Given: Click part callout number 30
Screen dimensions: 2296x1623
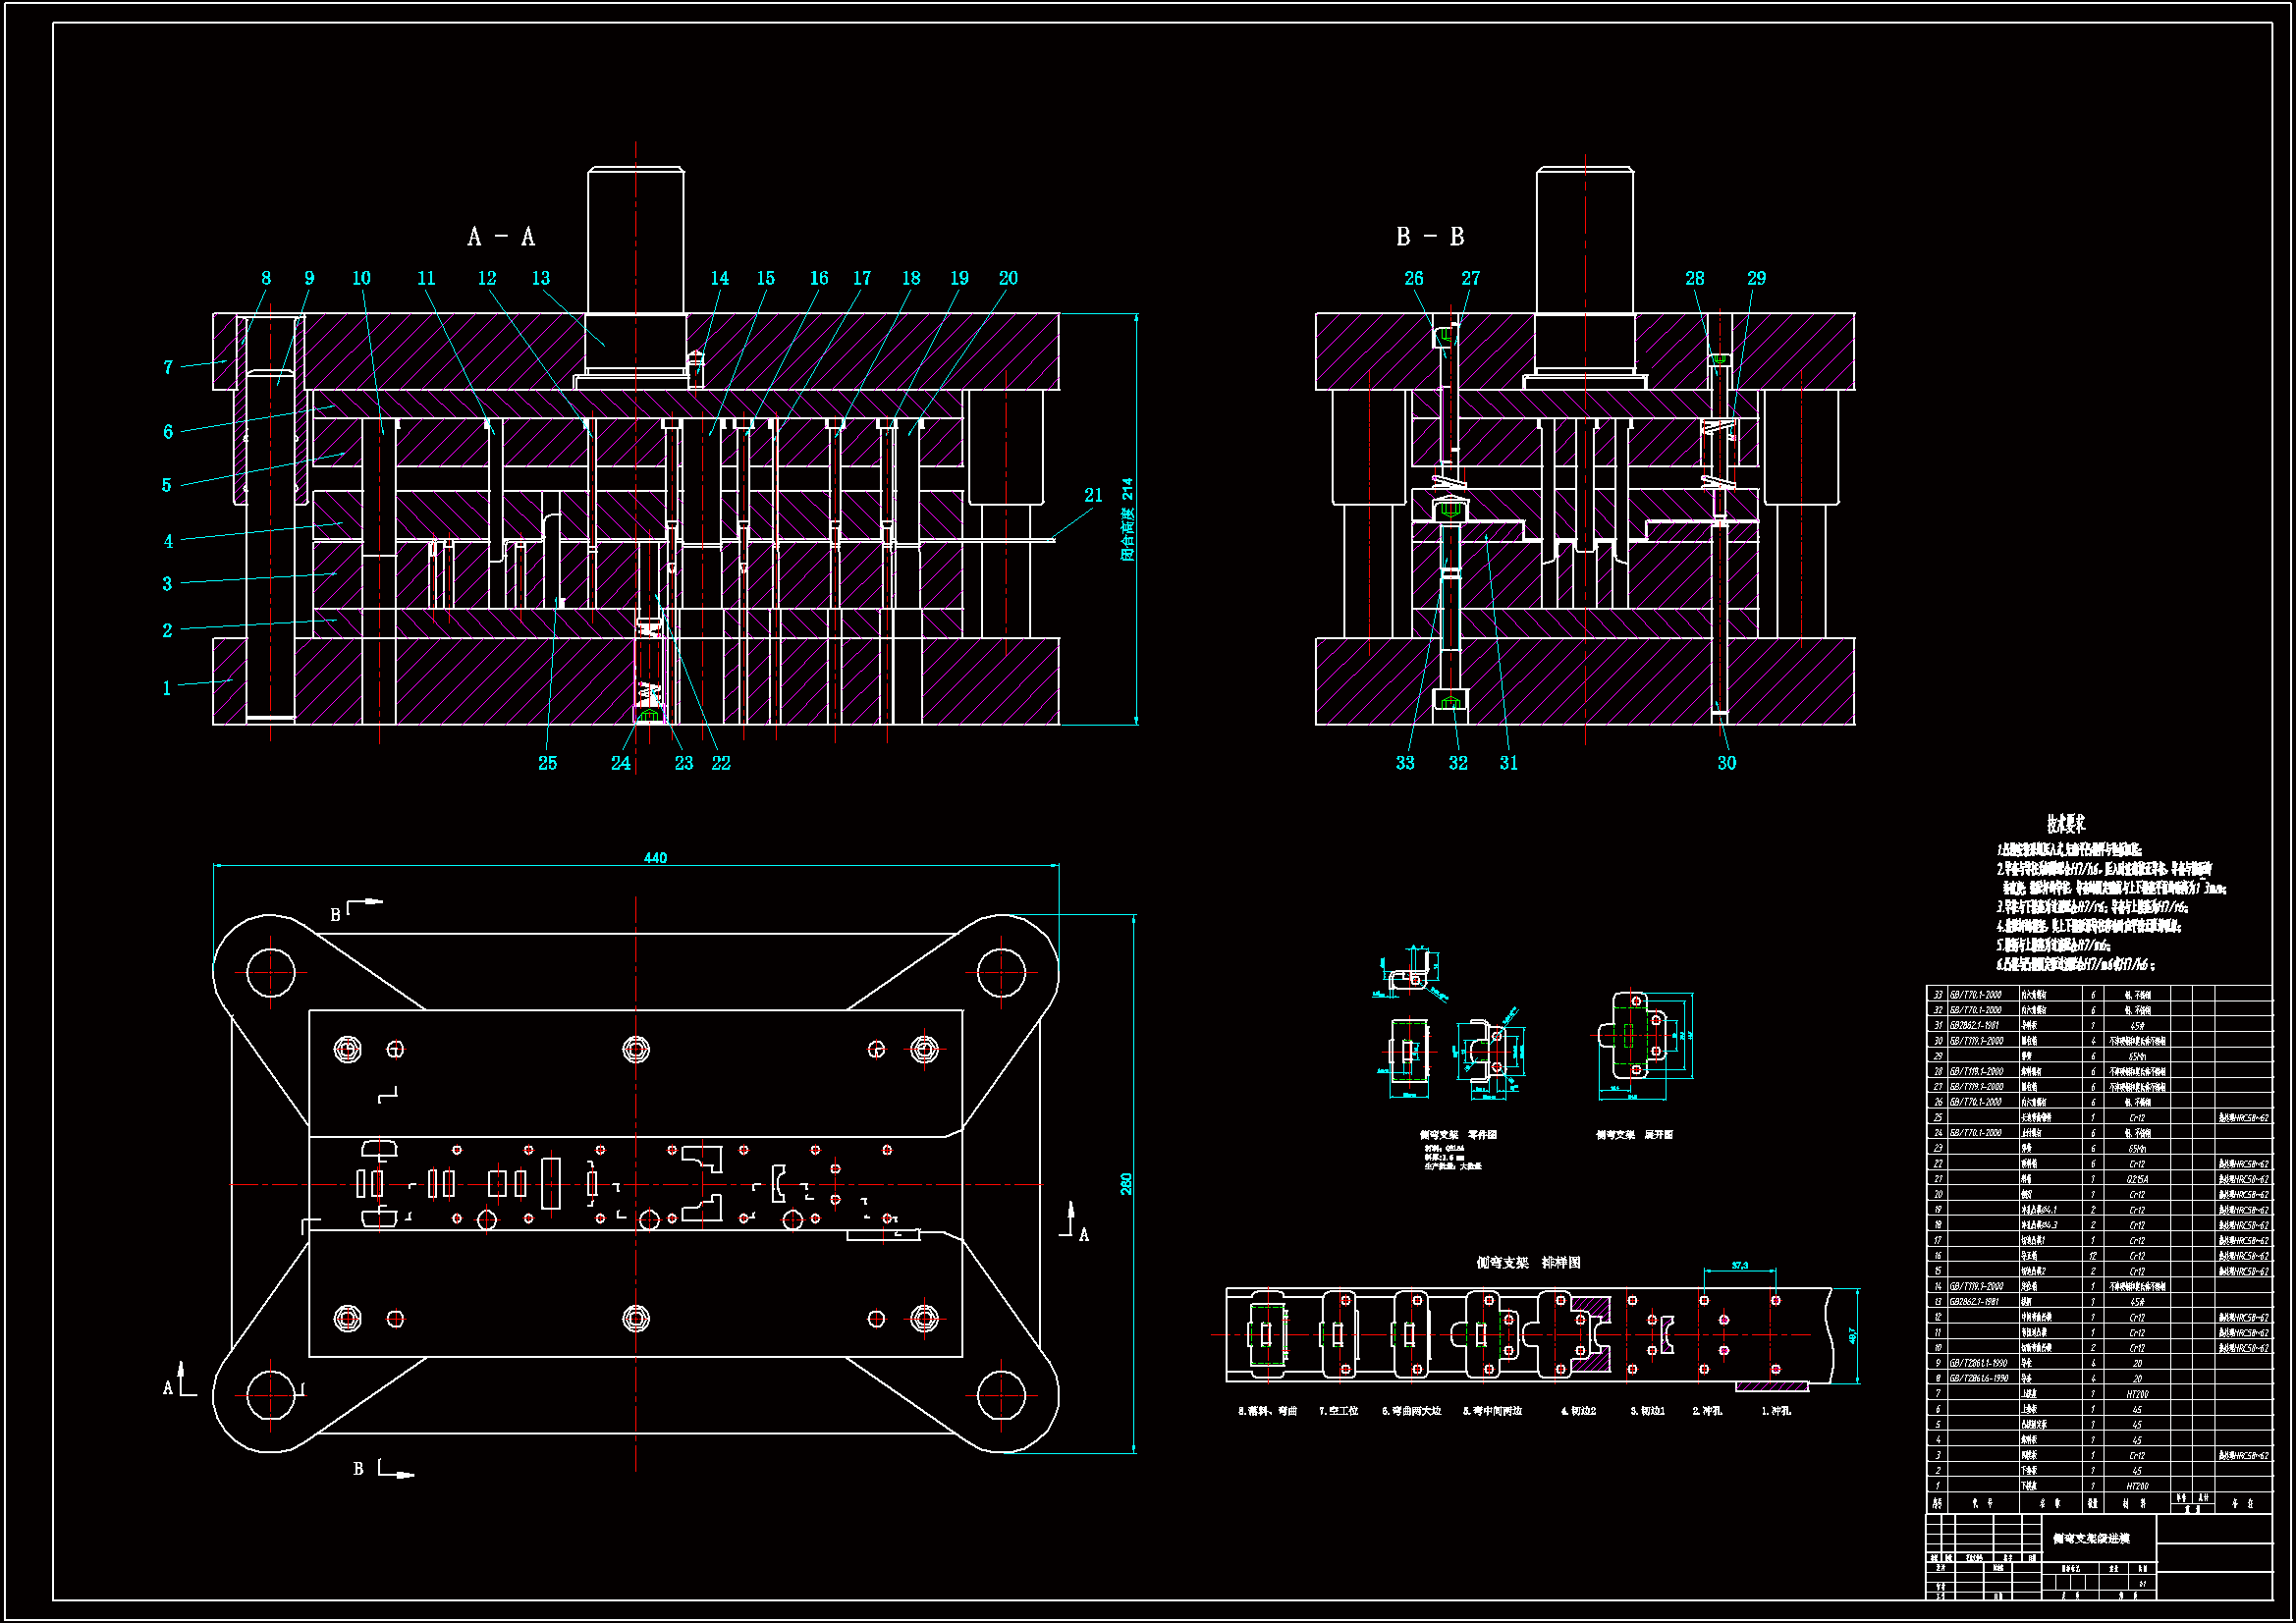Looking at the screenshot, I should coord(1726,763).
